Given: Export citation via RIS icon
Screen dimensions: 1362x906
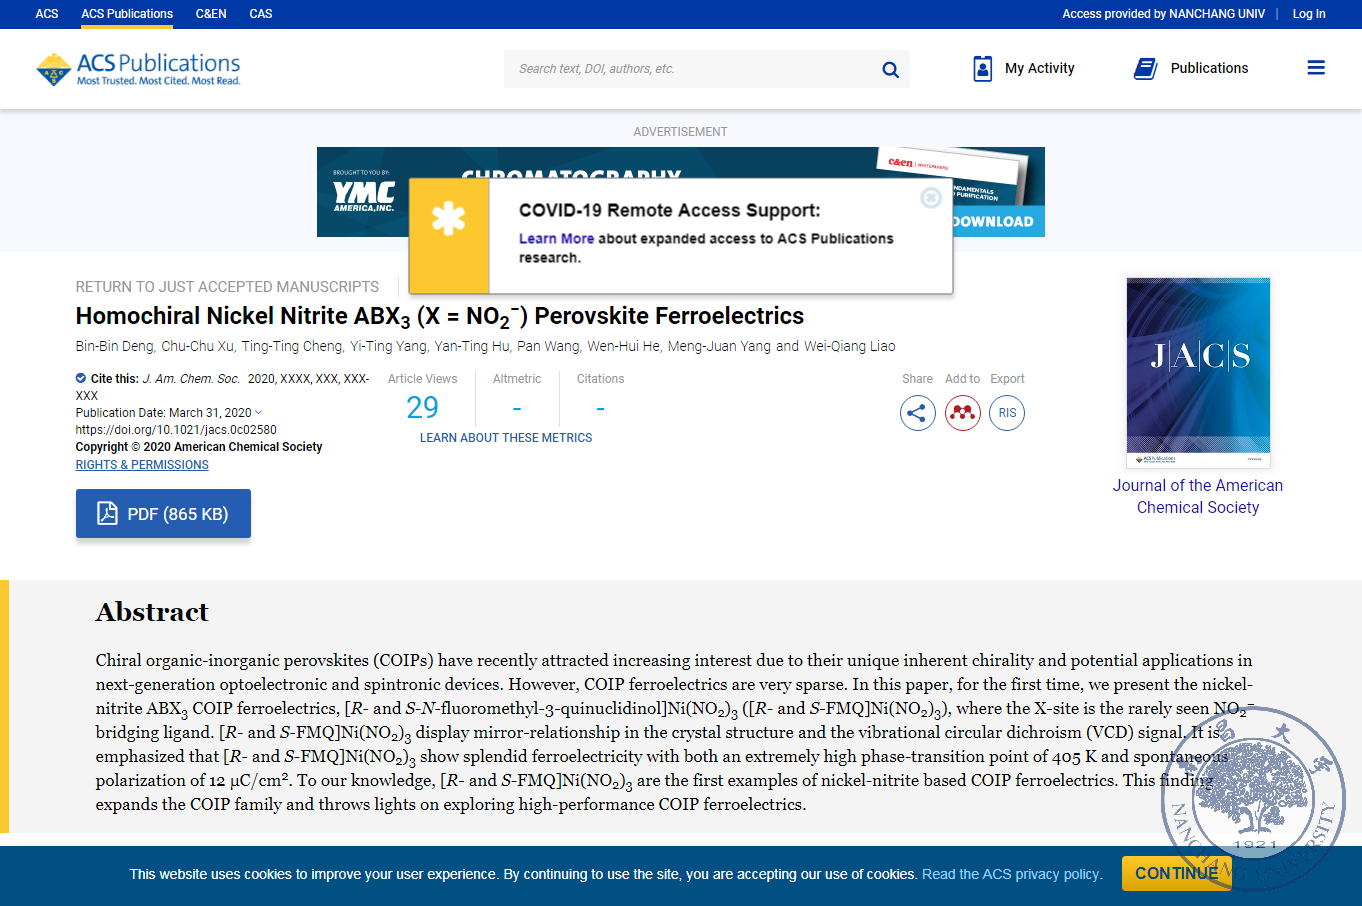Looking at the screenshot, I should coord(1007,413).
